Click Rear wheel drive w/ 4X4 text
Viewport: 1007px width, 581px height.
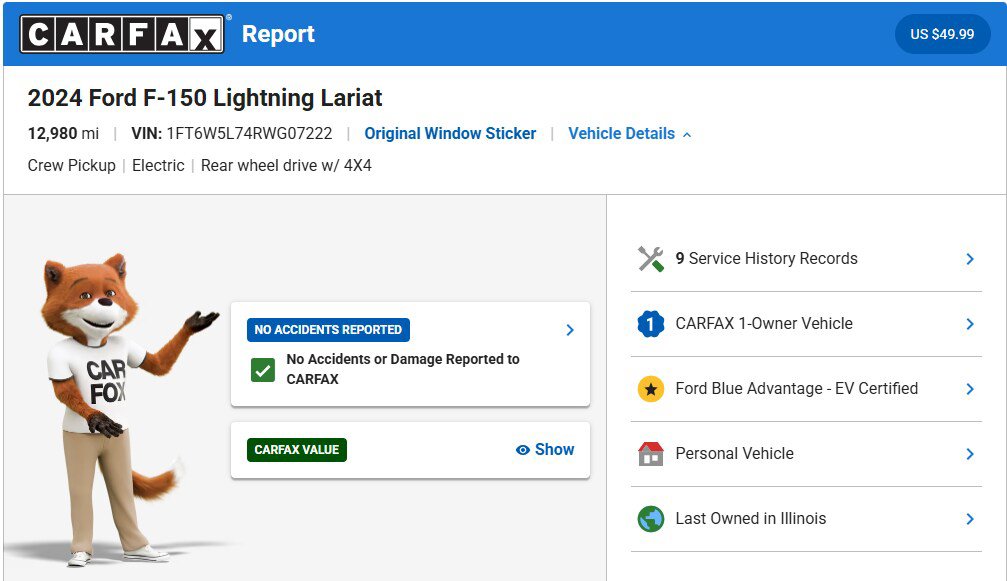(286, 165)
